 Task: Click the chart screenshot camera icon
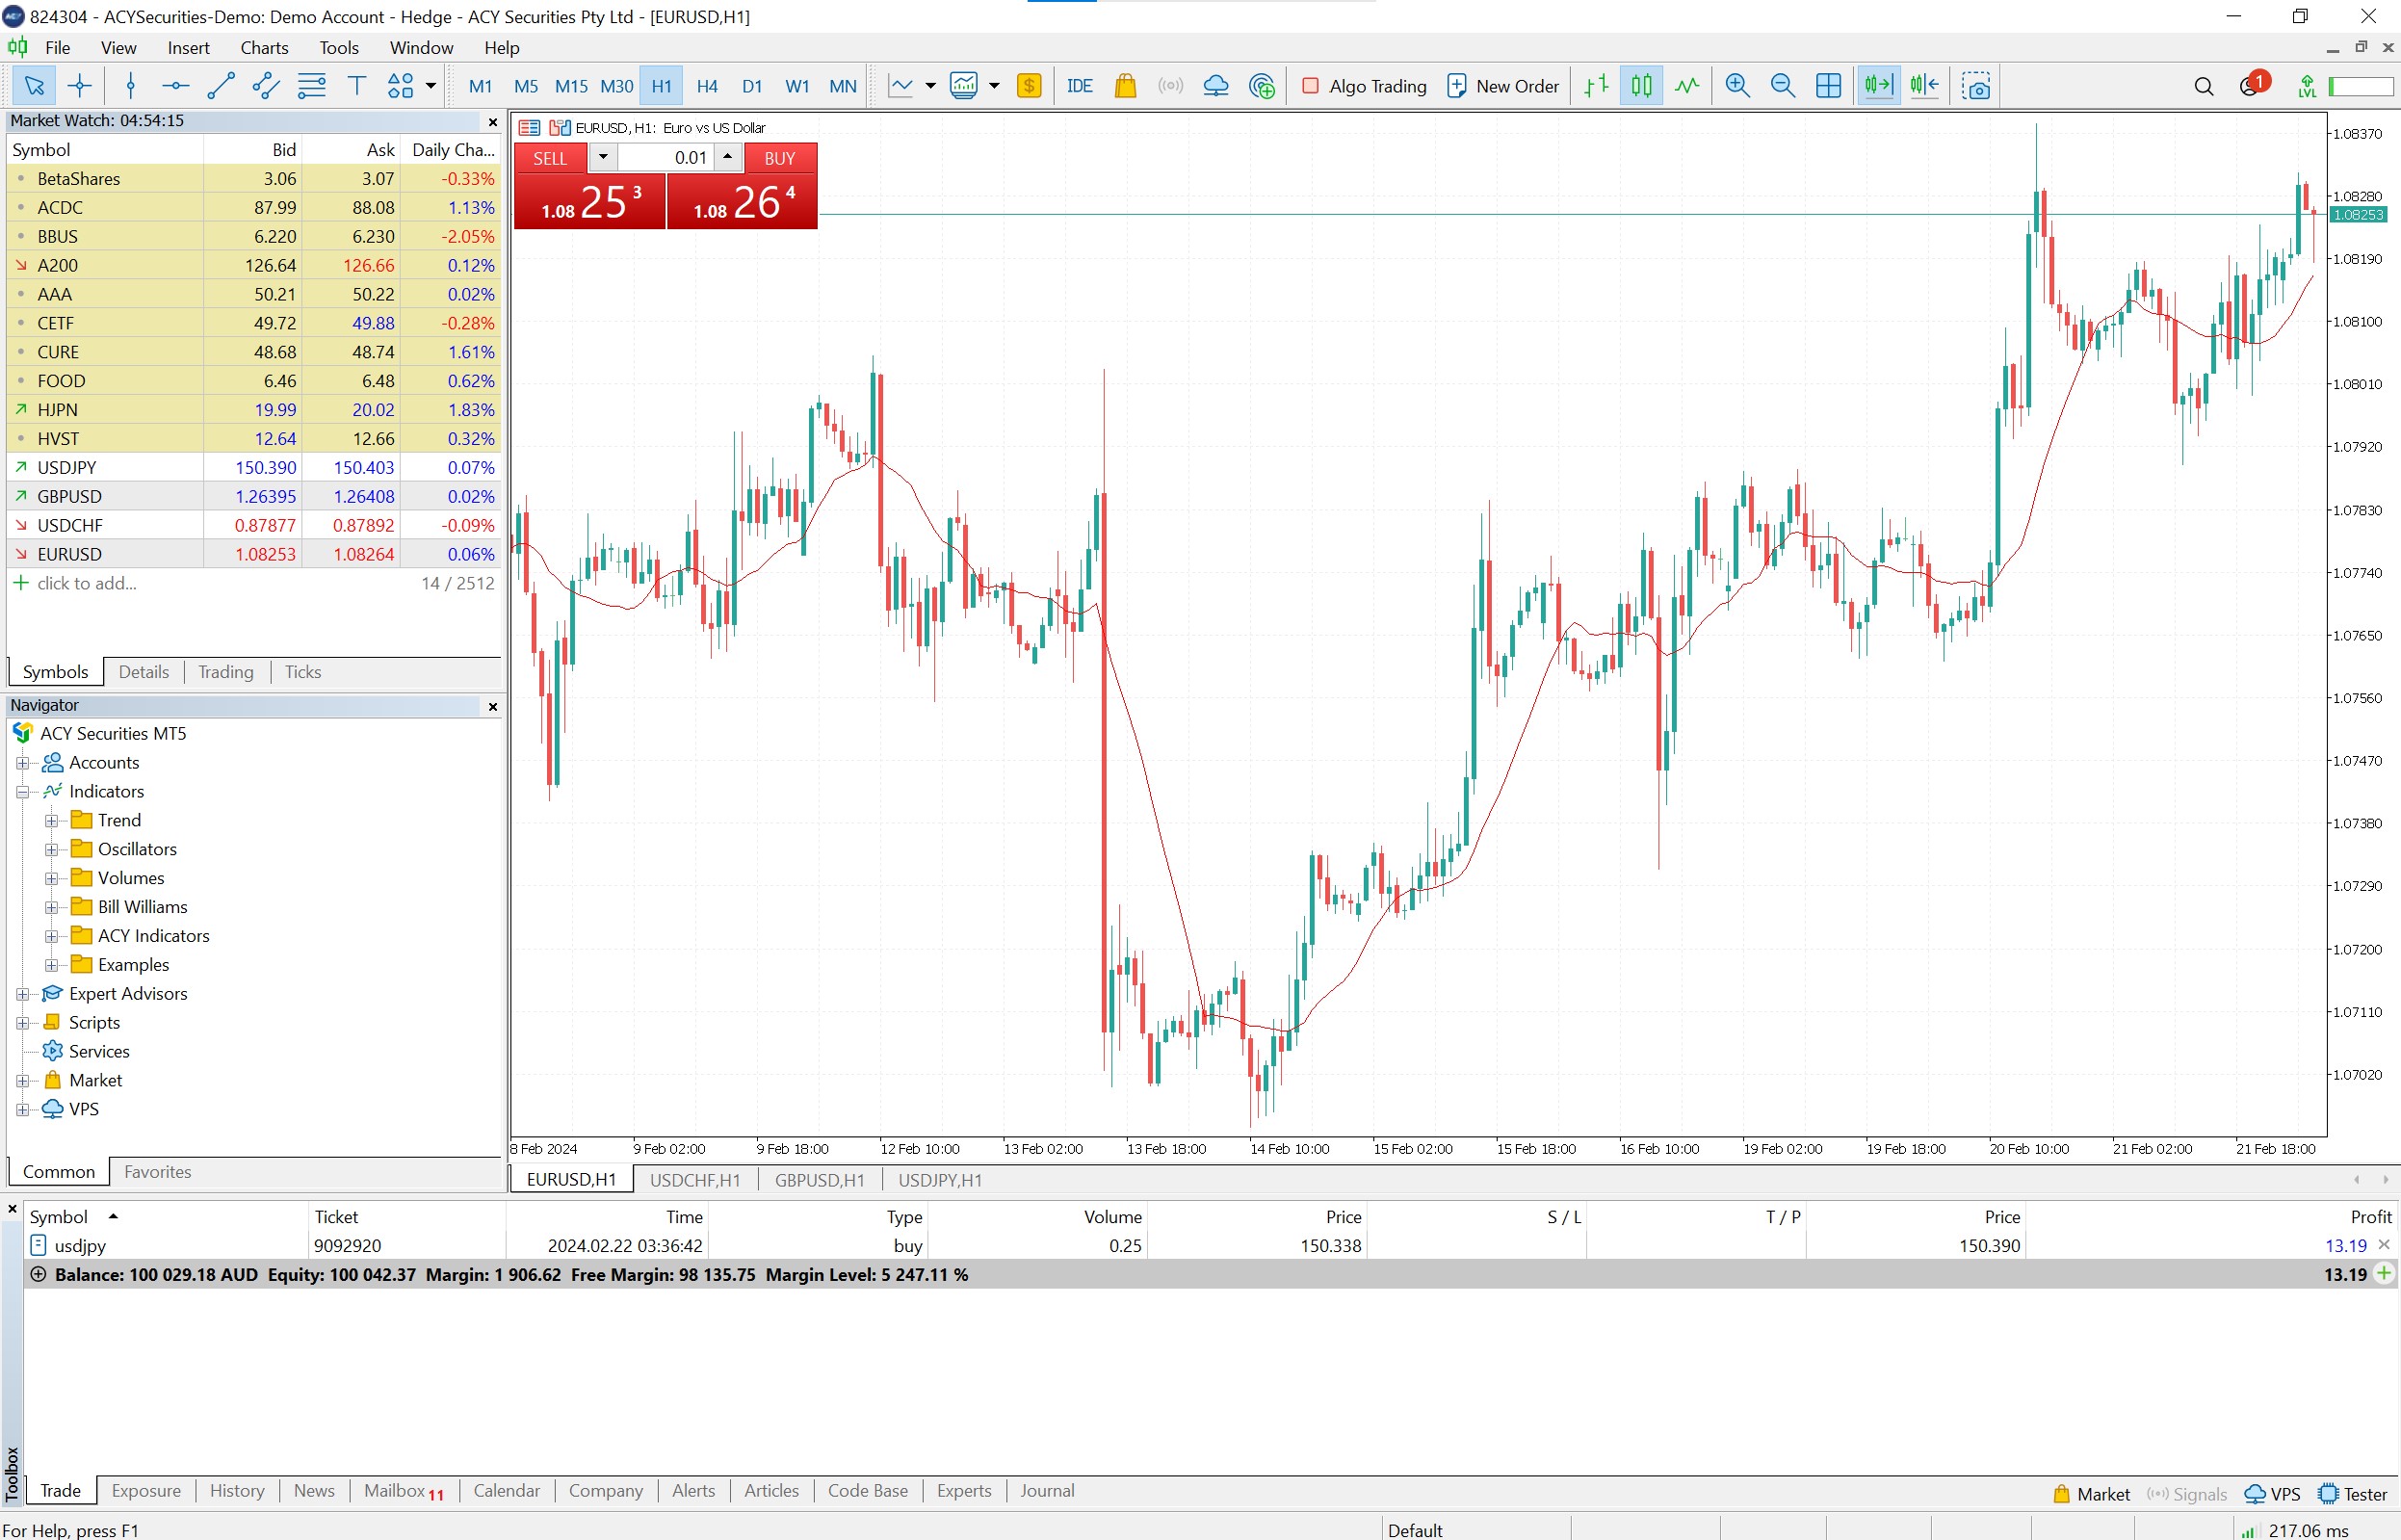pos(1976,86)
